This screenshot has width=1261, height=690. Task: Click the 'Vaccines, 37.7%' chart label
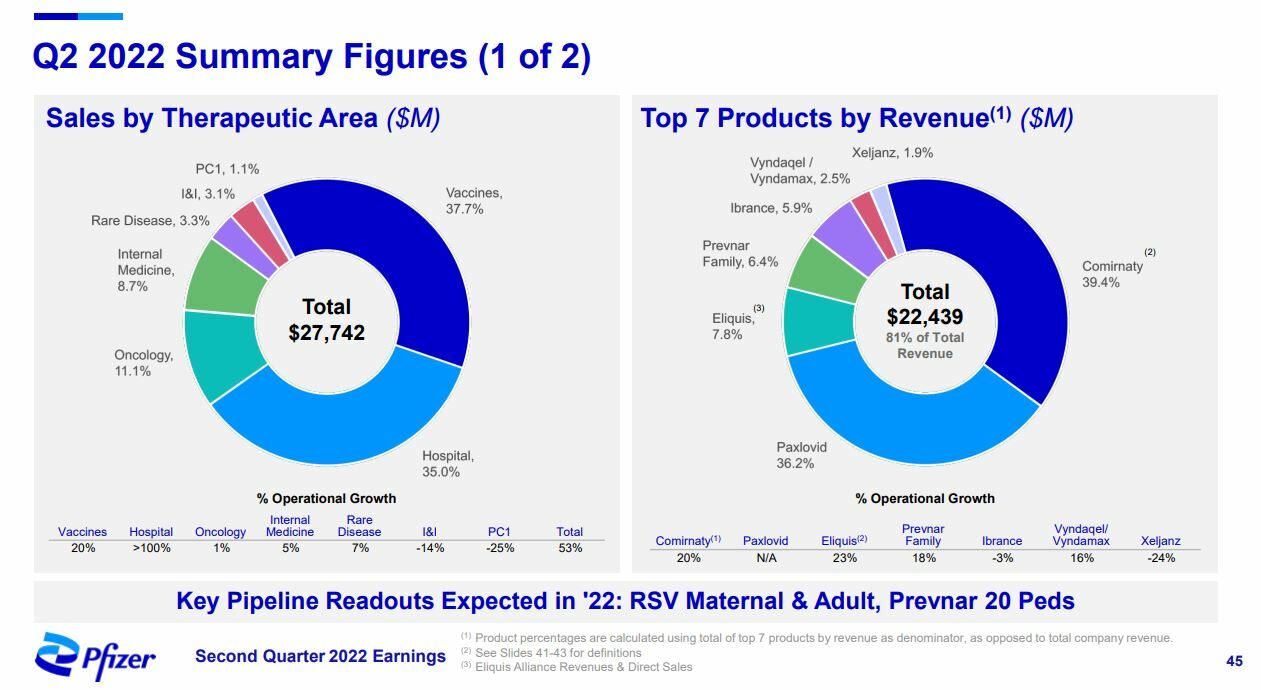coord(474,200)
